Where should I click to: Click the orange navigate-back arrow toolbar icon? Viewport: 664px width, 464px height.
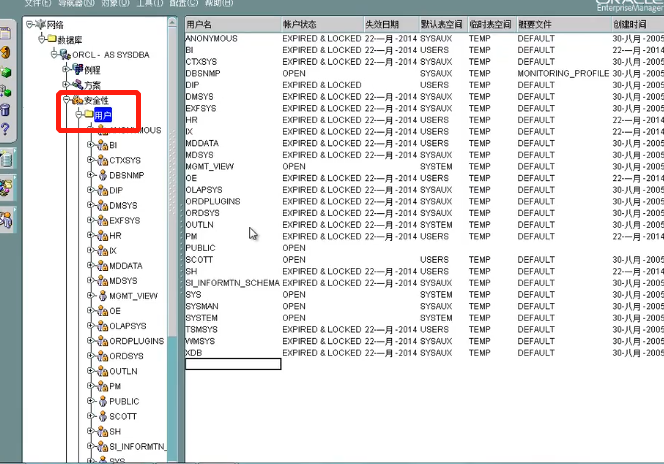coord(6,52)
